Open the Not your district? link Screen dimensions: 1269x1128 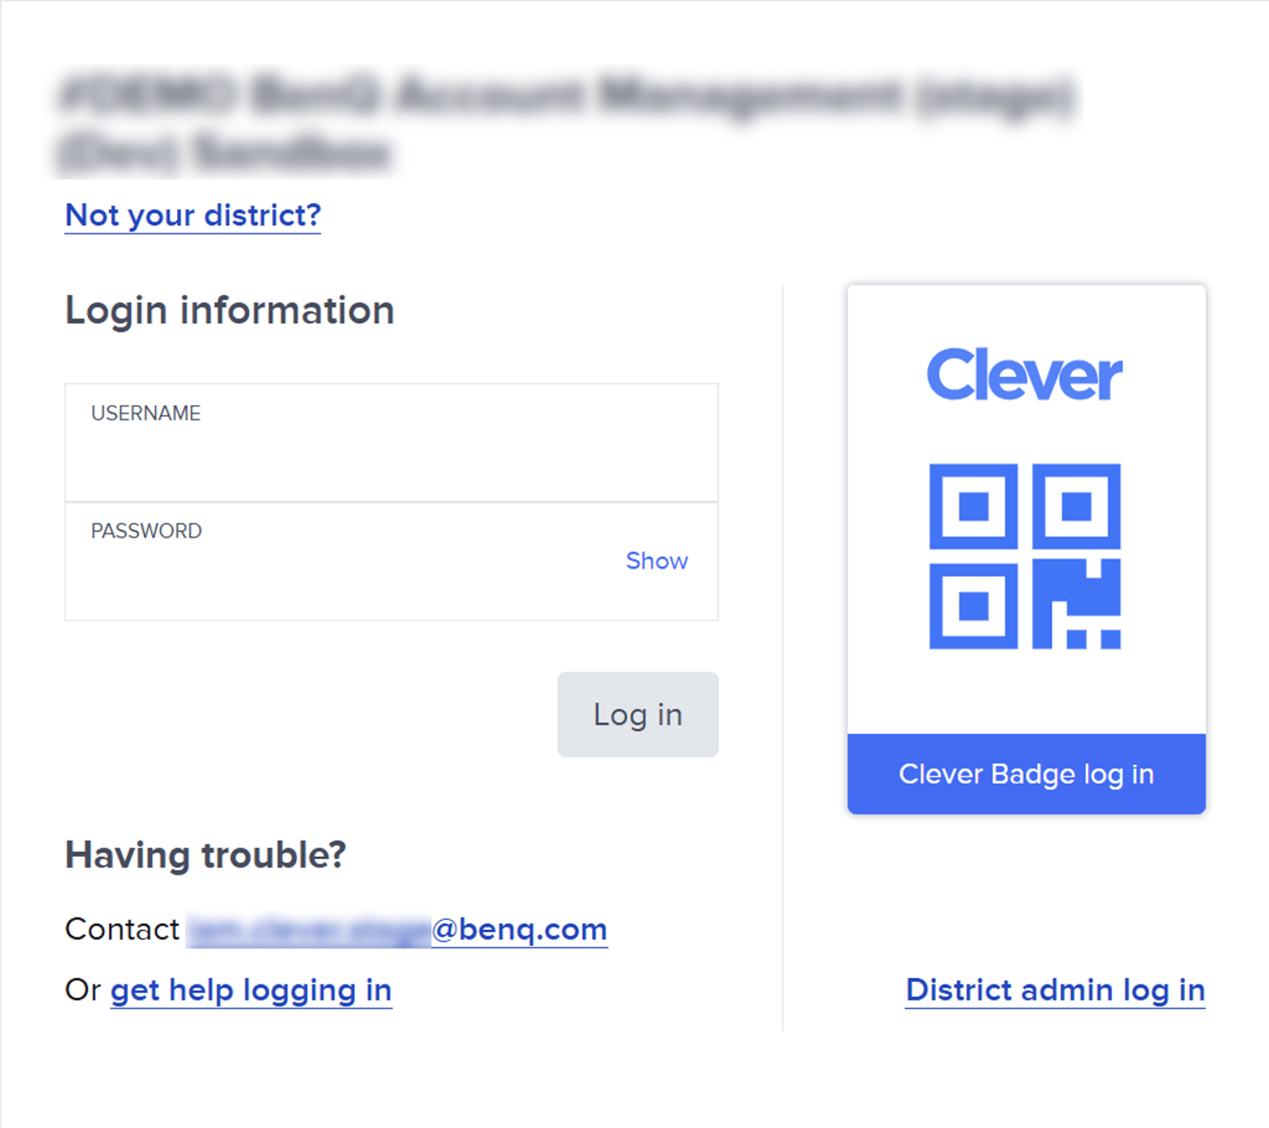pos(193,215)
